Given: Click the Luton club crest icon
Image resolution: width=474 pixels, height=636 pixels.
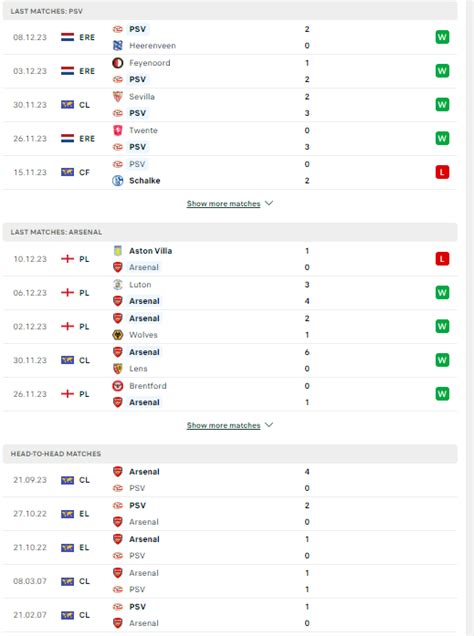Looking at the screenshot, I should point(118,285).
